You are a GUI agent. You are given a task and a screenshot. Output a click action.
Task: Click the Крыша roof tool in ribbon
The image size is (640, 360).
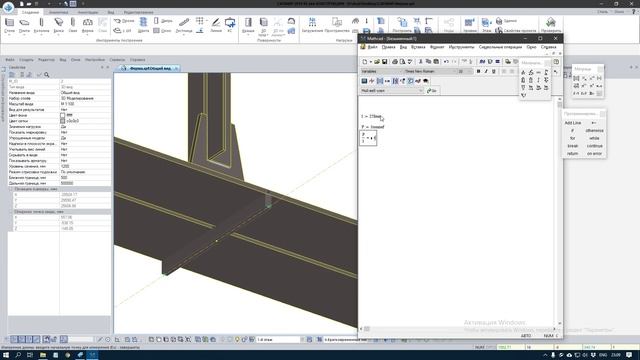pos(248,25)
